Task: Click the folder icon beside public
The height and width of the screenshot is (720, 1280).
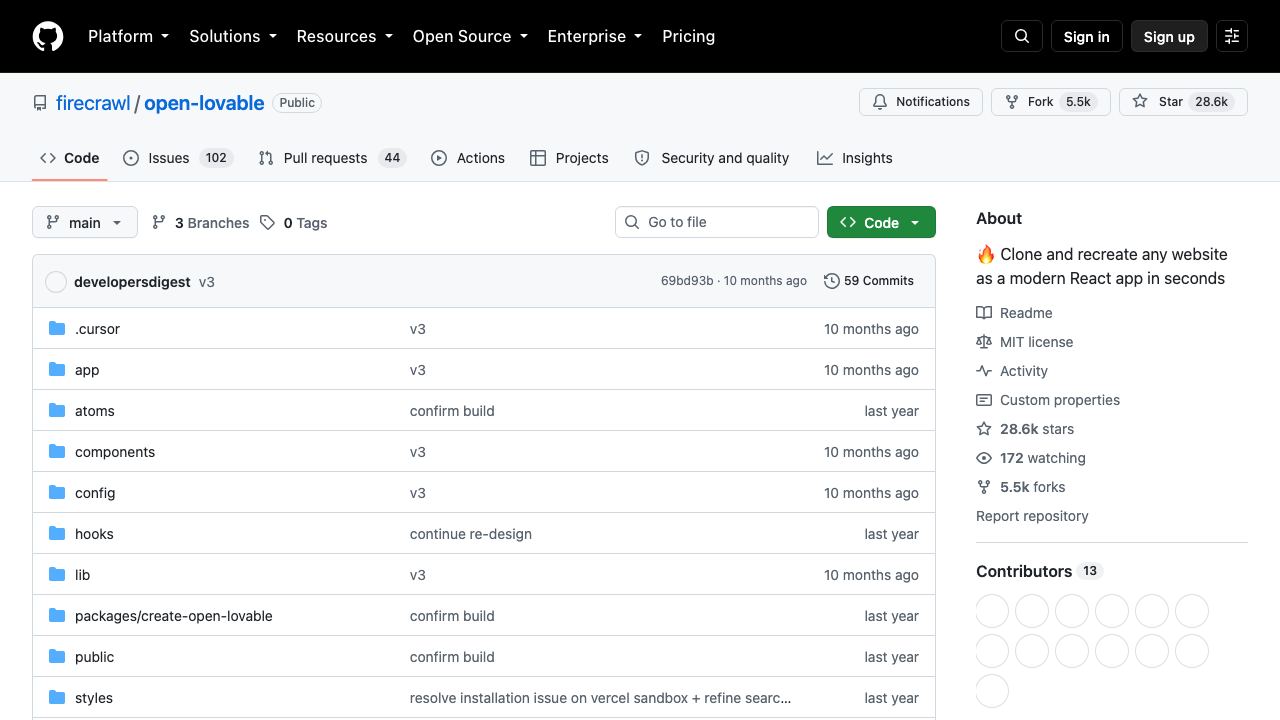Action: point(57,657)
